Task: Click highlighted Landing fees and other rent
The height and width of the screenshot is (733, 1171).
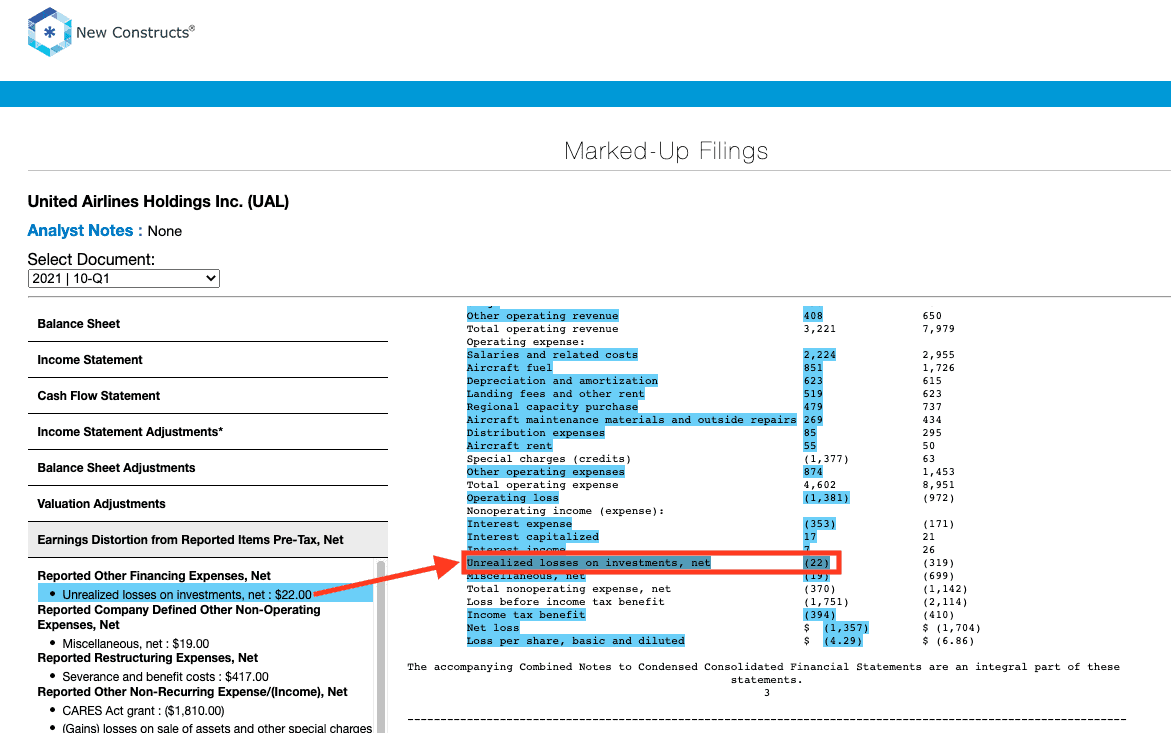Action: (555, 393)
